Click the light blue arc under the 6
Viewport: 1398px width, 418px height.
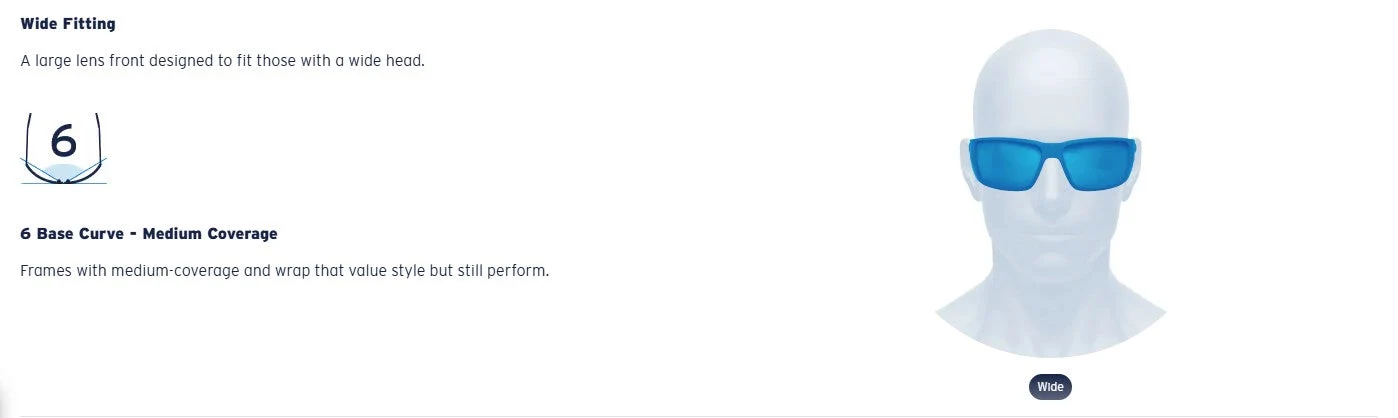point(63,173)
